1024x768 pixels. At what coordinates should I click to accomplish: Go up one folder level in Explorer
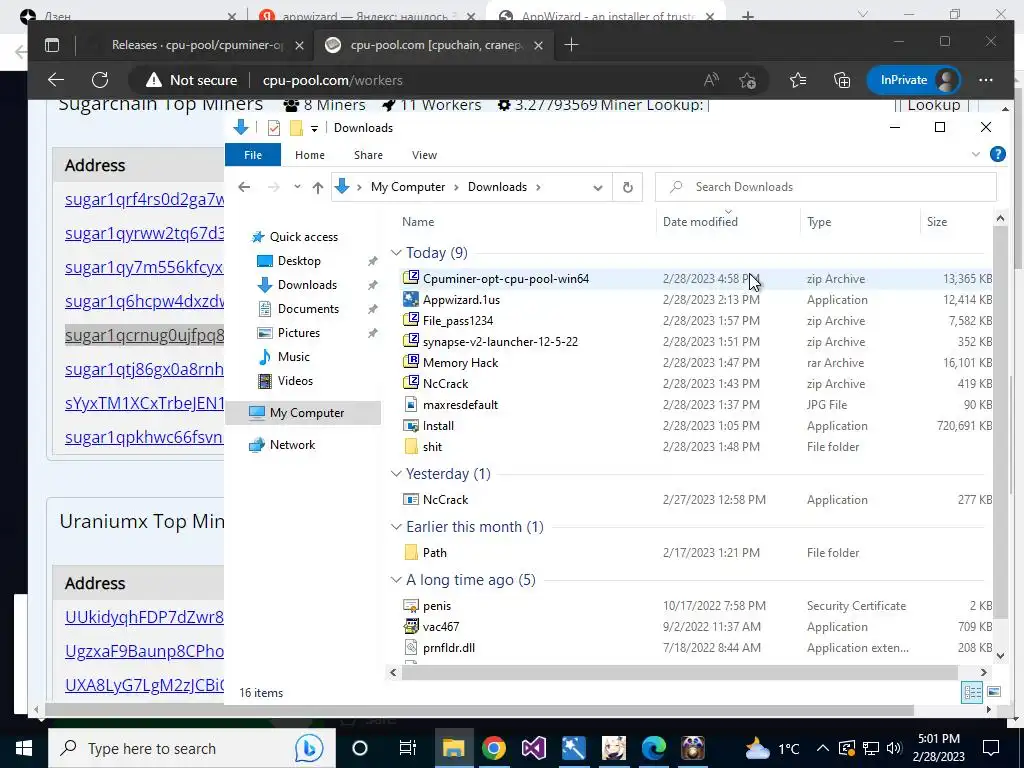(318, 187)
